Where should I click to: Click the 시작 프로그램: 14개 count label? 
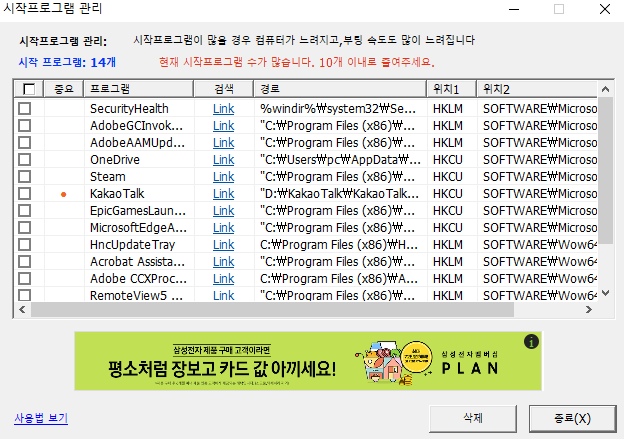(67, 62)
